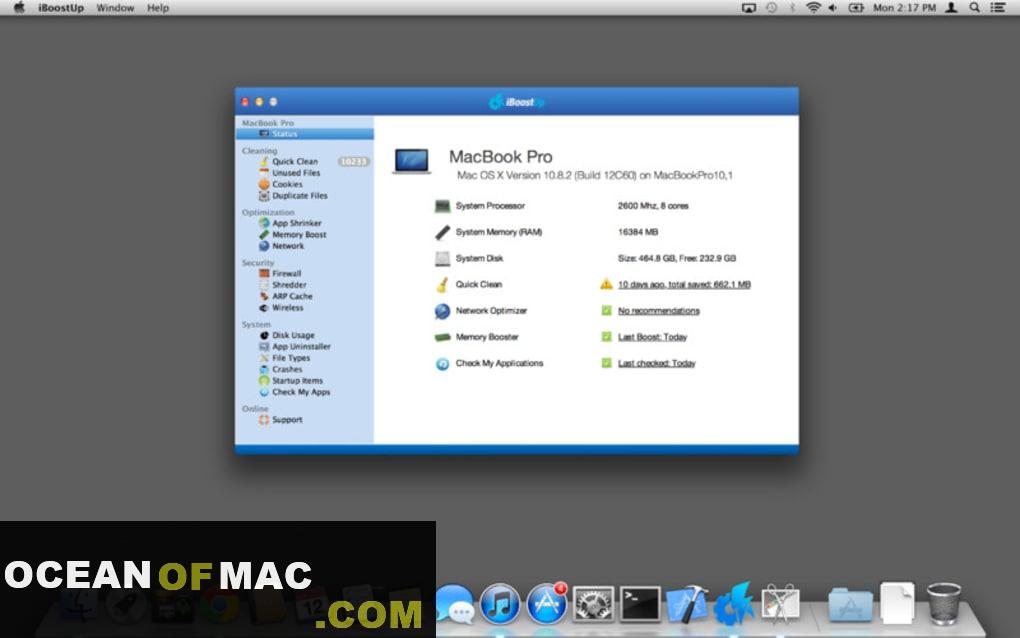Click the Mac OS X Version 10.8.2 text
1020x638 pixels.
tap(595, 175)
